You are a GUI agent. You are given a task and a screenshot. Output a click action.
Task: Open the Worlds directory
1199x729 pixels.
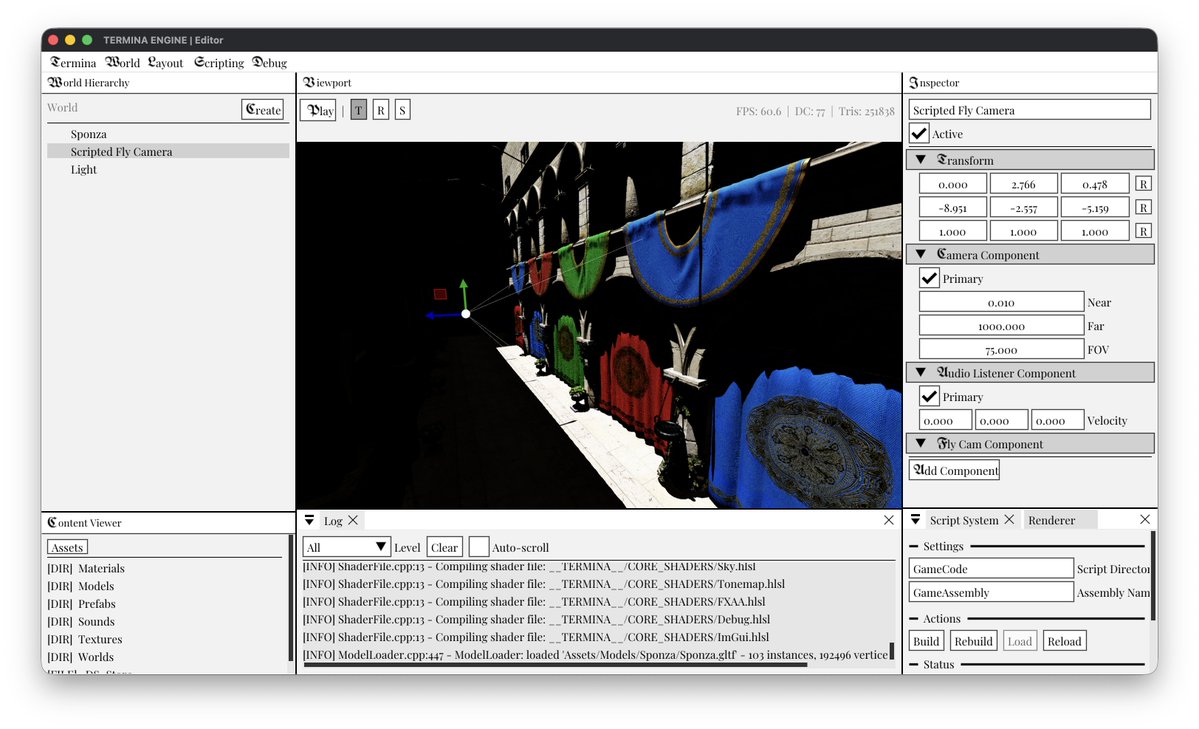tap(80, 656)
